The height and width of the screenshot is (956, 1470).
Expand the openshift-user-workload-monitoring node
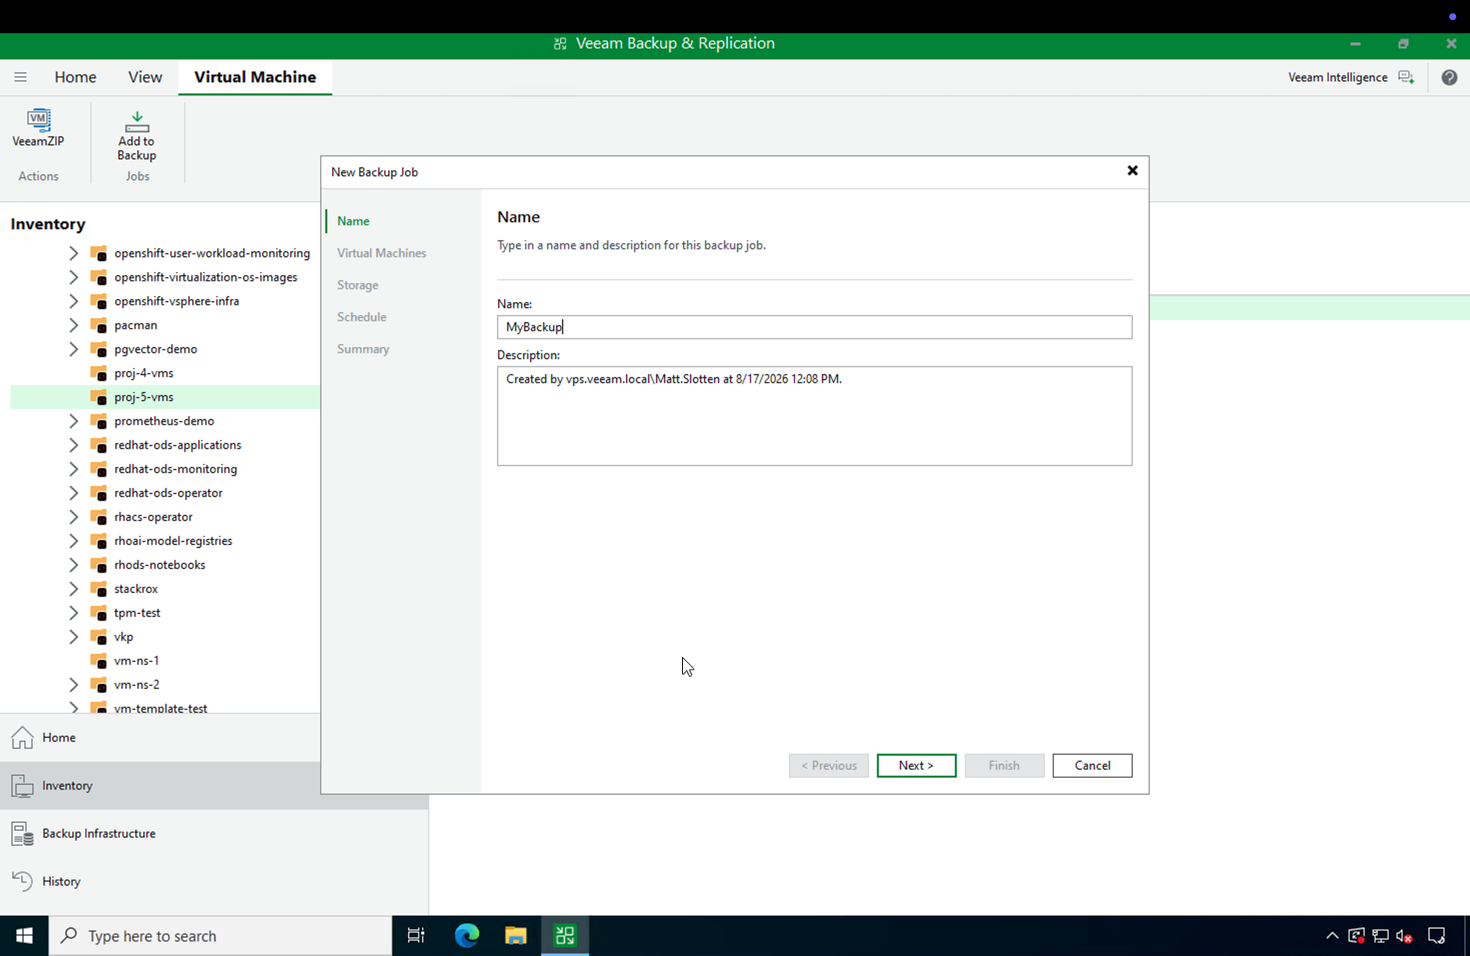(x=73, y=253)
